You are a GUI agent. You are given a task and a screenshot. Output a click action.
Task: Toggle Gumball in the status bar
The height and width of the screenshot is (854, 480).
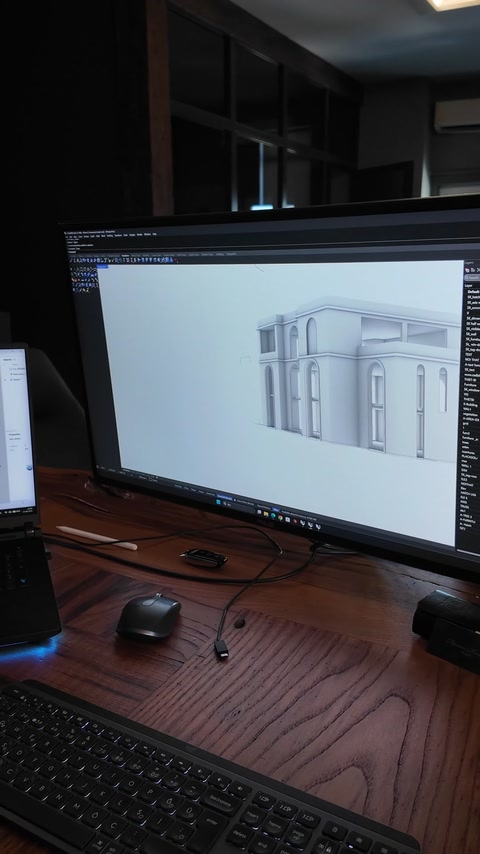click(x=224, y=497)
